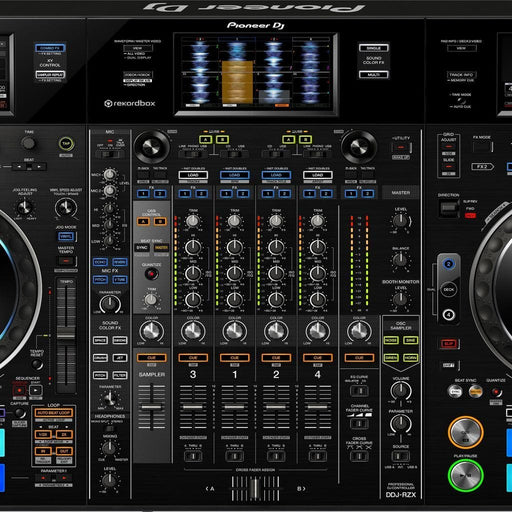Screen dimensions: 512x512
Task: Click the BOOTH MONITOR level knob
Action: point(401,300)
